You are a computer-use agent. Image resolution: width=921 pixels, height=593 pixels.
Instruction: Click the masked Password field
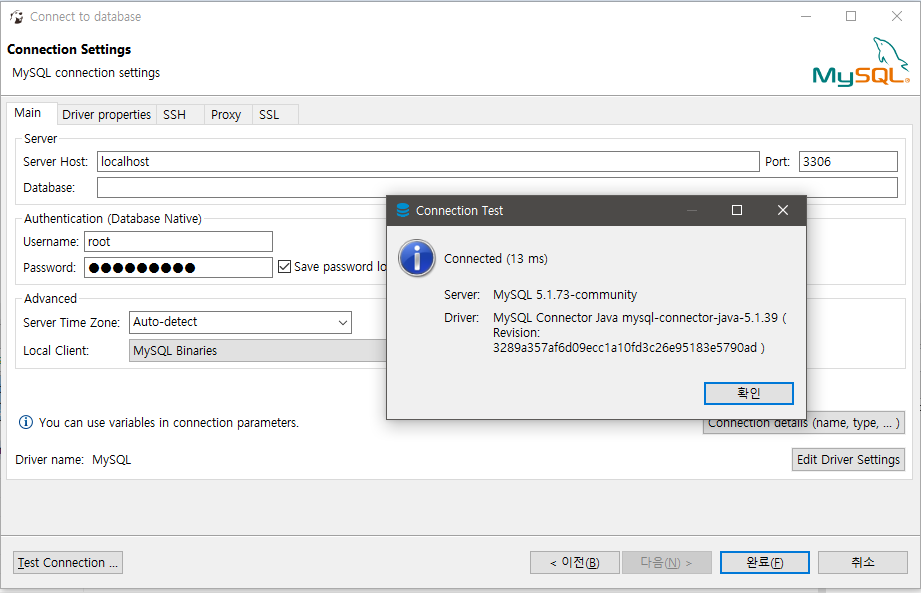179,268
